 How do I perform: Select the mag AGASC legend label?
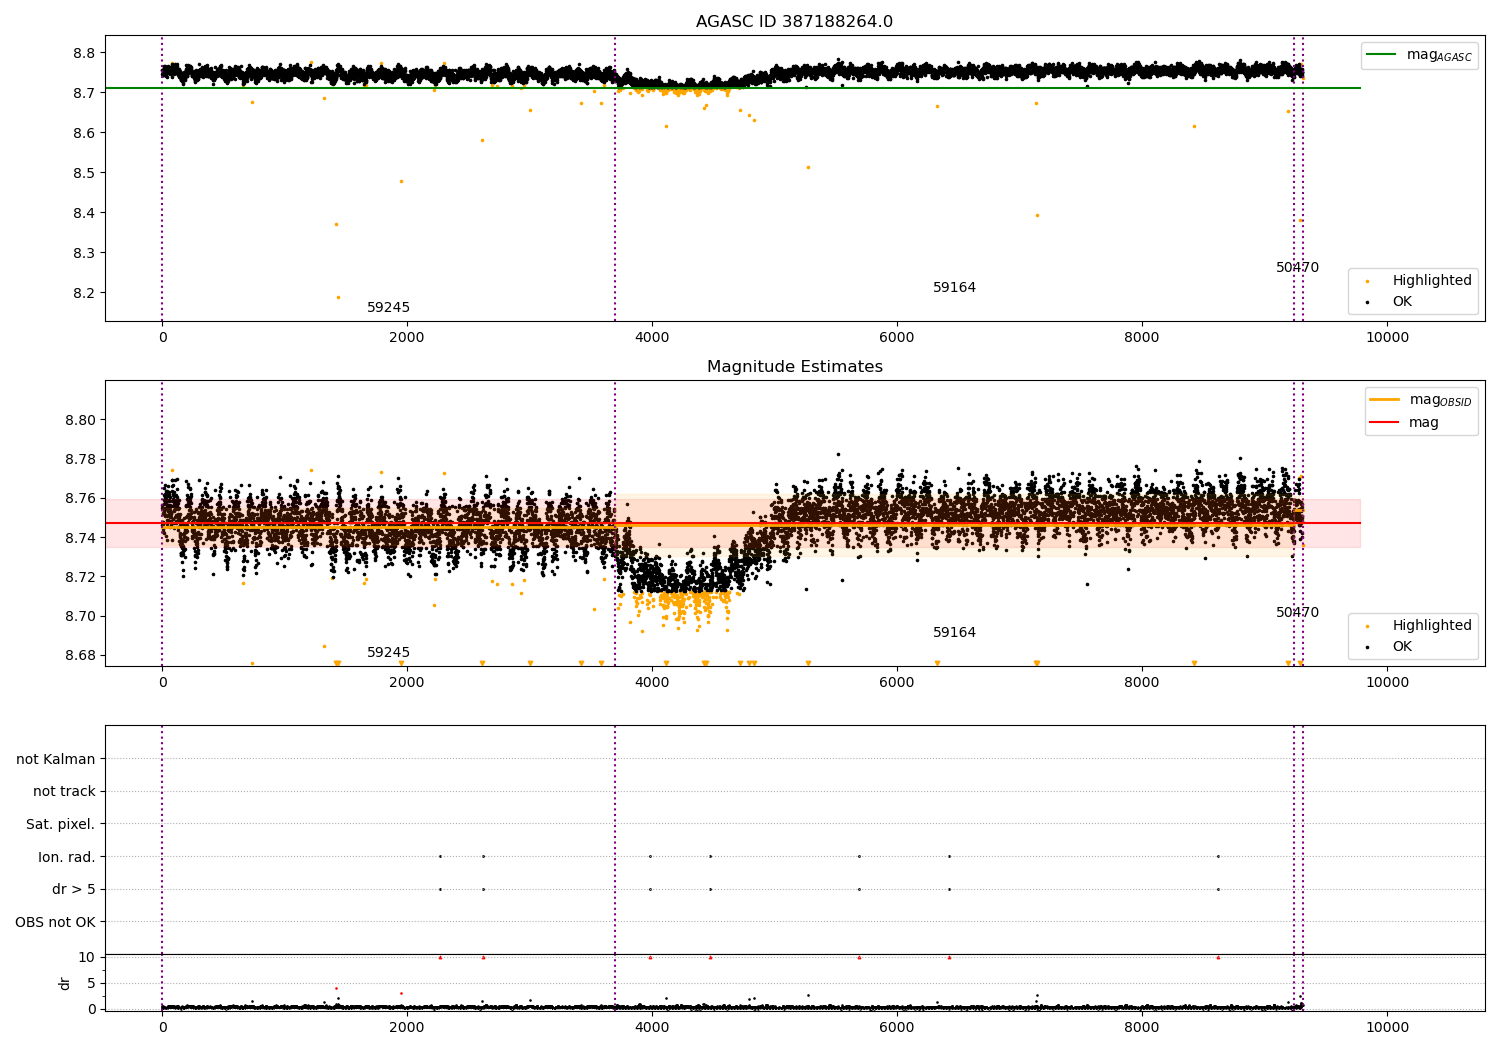[x=1439, y=55]
